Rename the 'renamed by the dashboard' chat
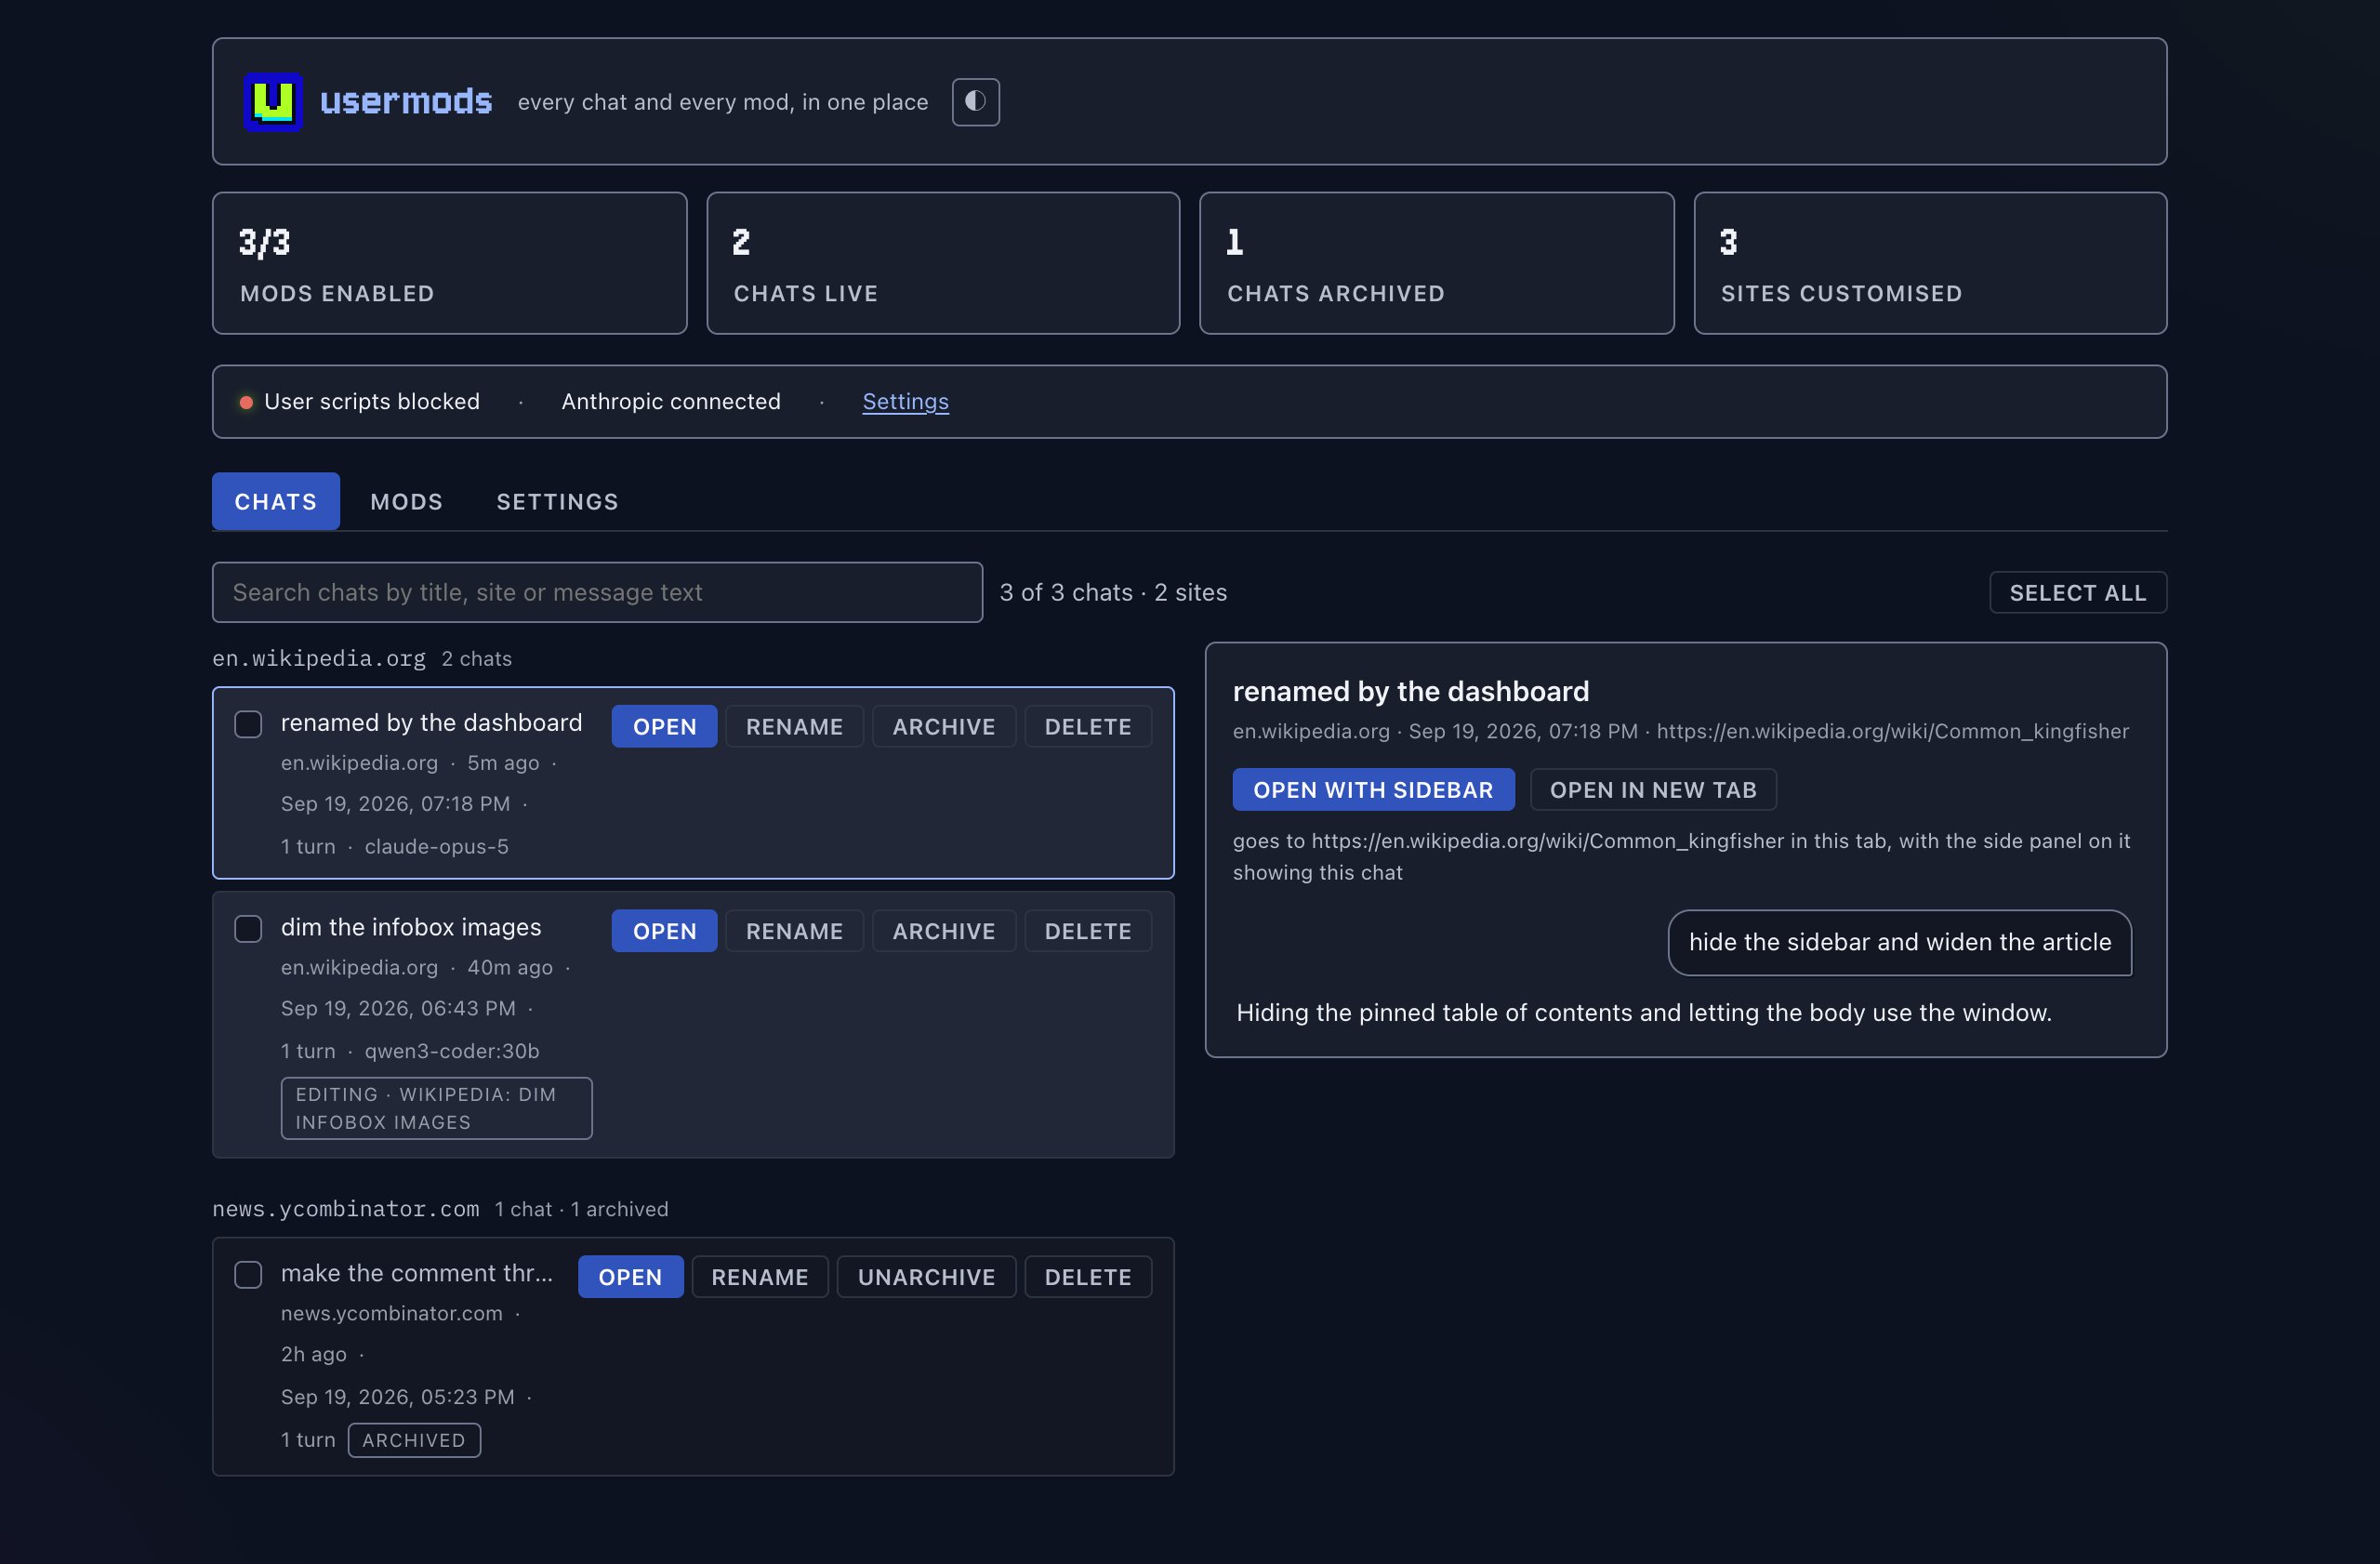This screenshot has height=1564, width=2380. 794,726
